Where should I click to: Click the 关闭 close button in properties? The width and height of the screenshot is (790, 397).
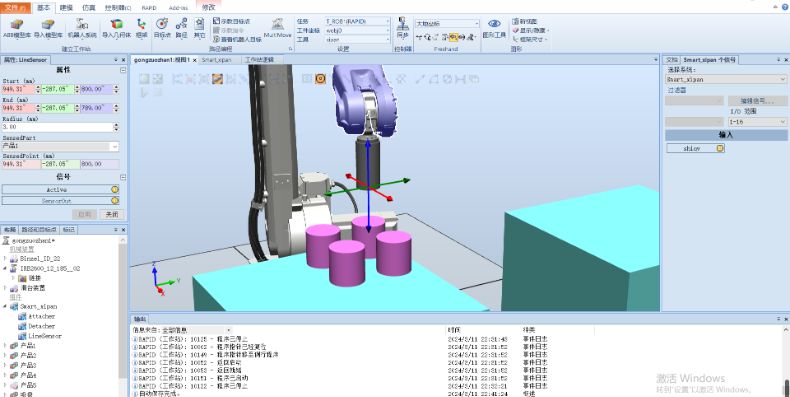tap(112, 214)
